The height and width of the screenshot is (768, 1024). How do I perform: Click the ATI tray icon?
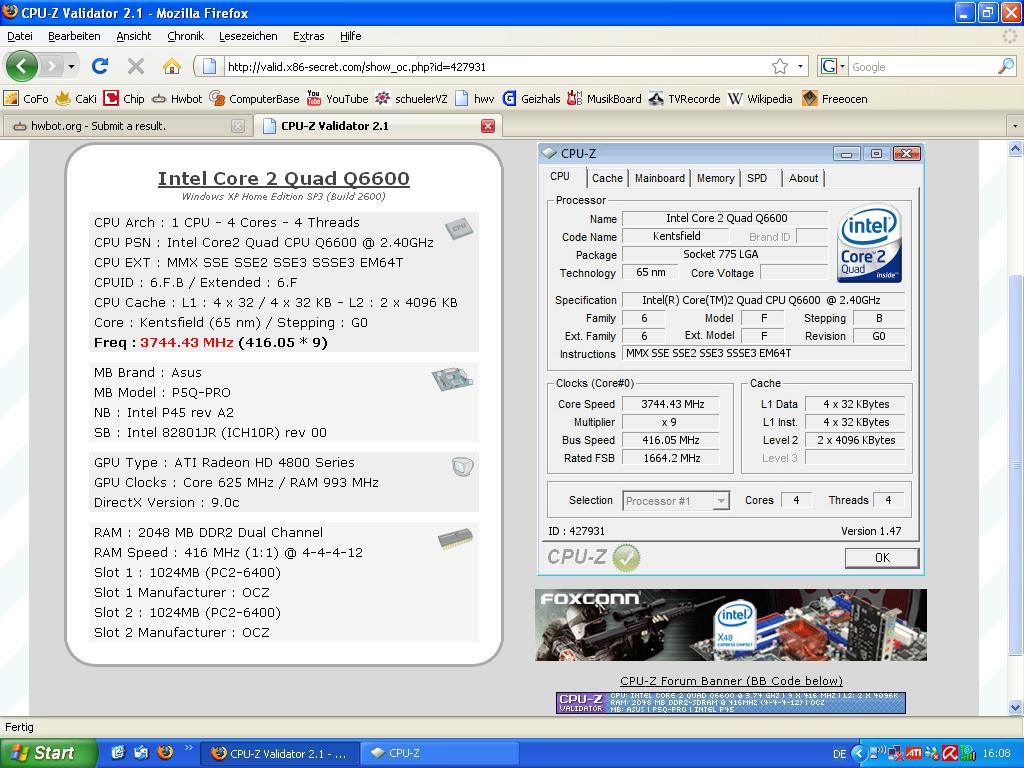[x=914, y=753]
